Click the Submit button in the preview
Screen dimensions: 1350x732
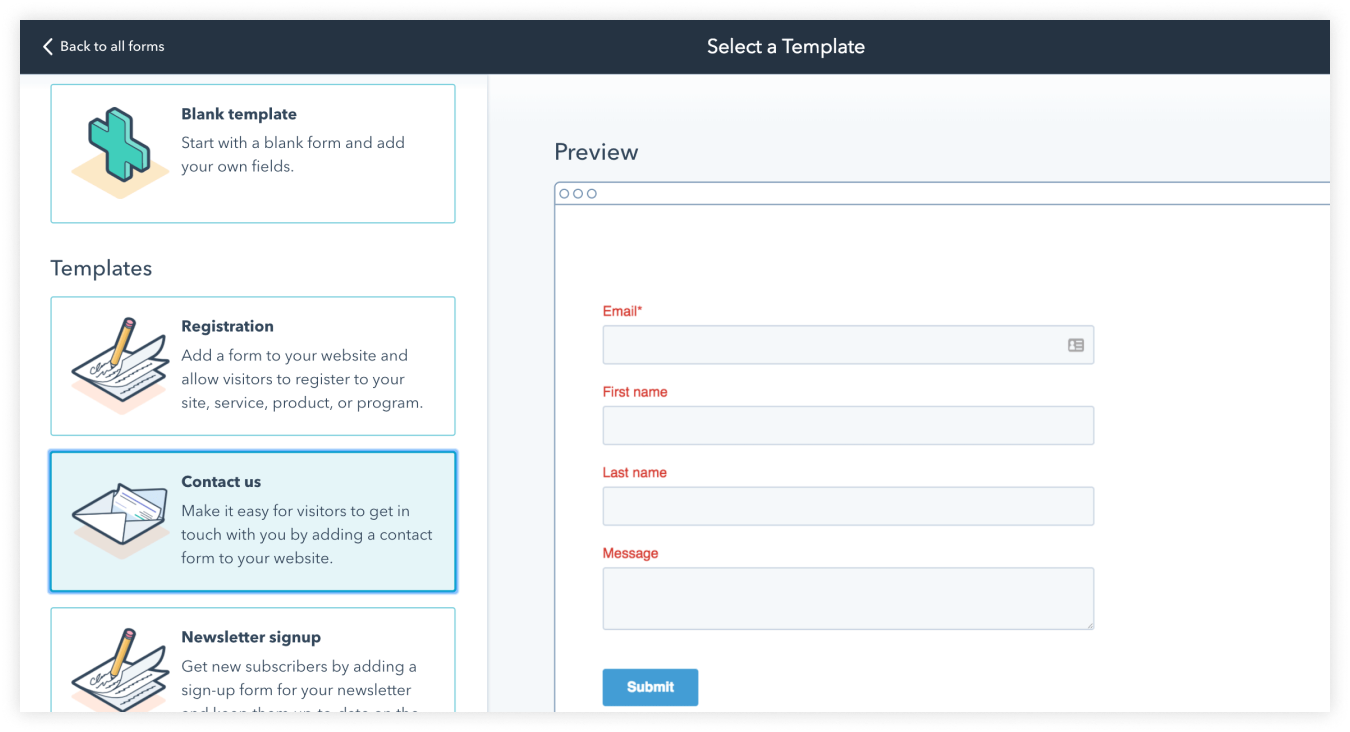(650, 687)
